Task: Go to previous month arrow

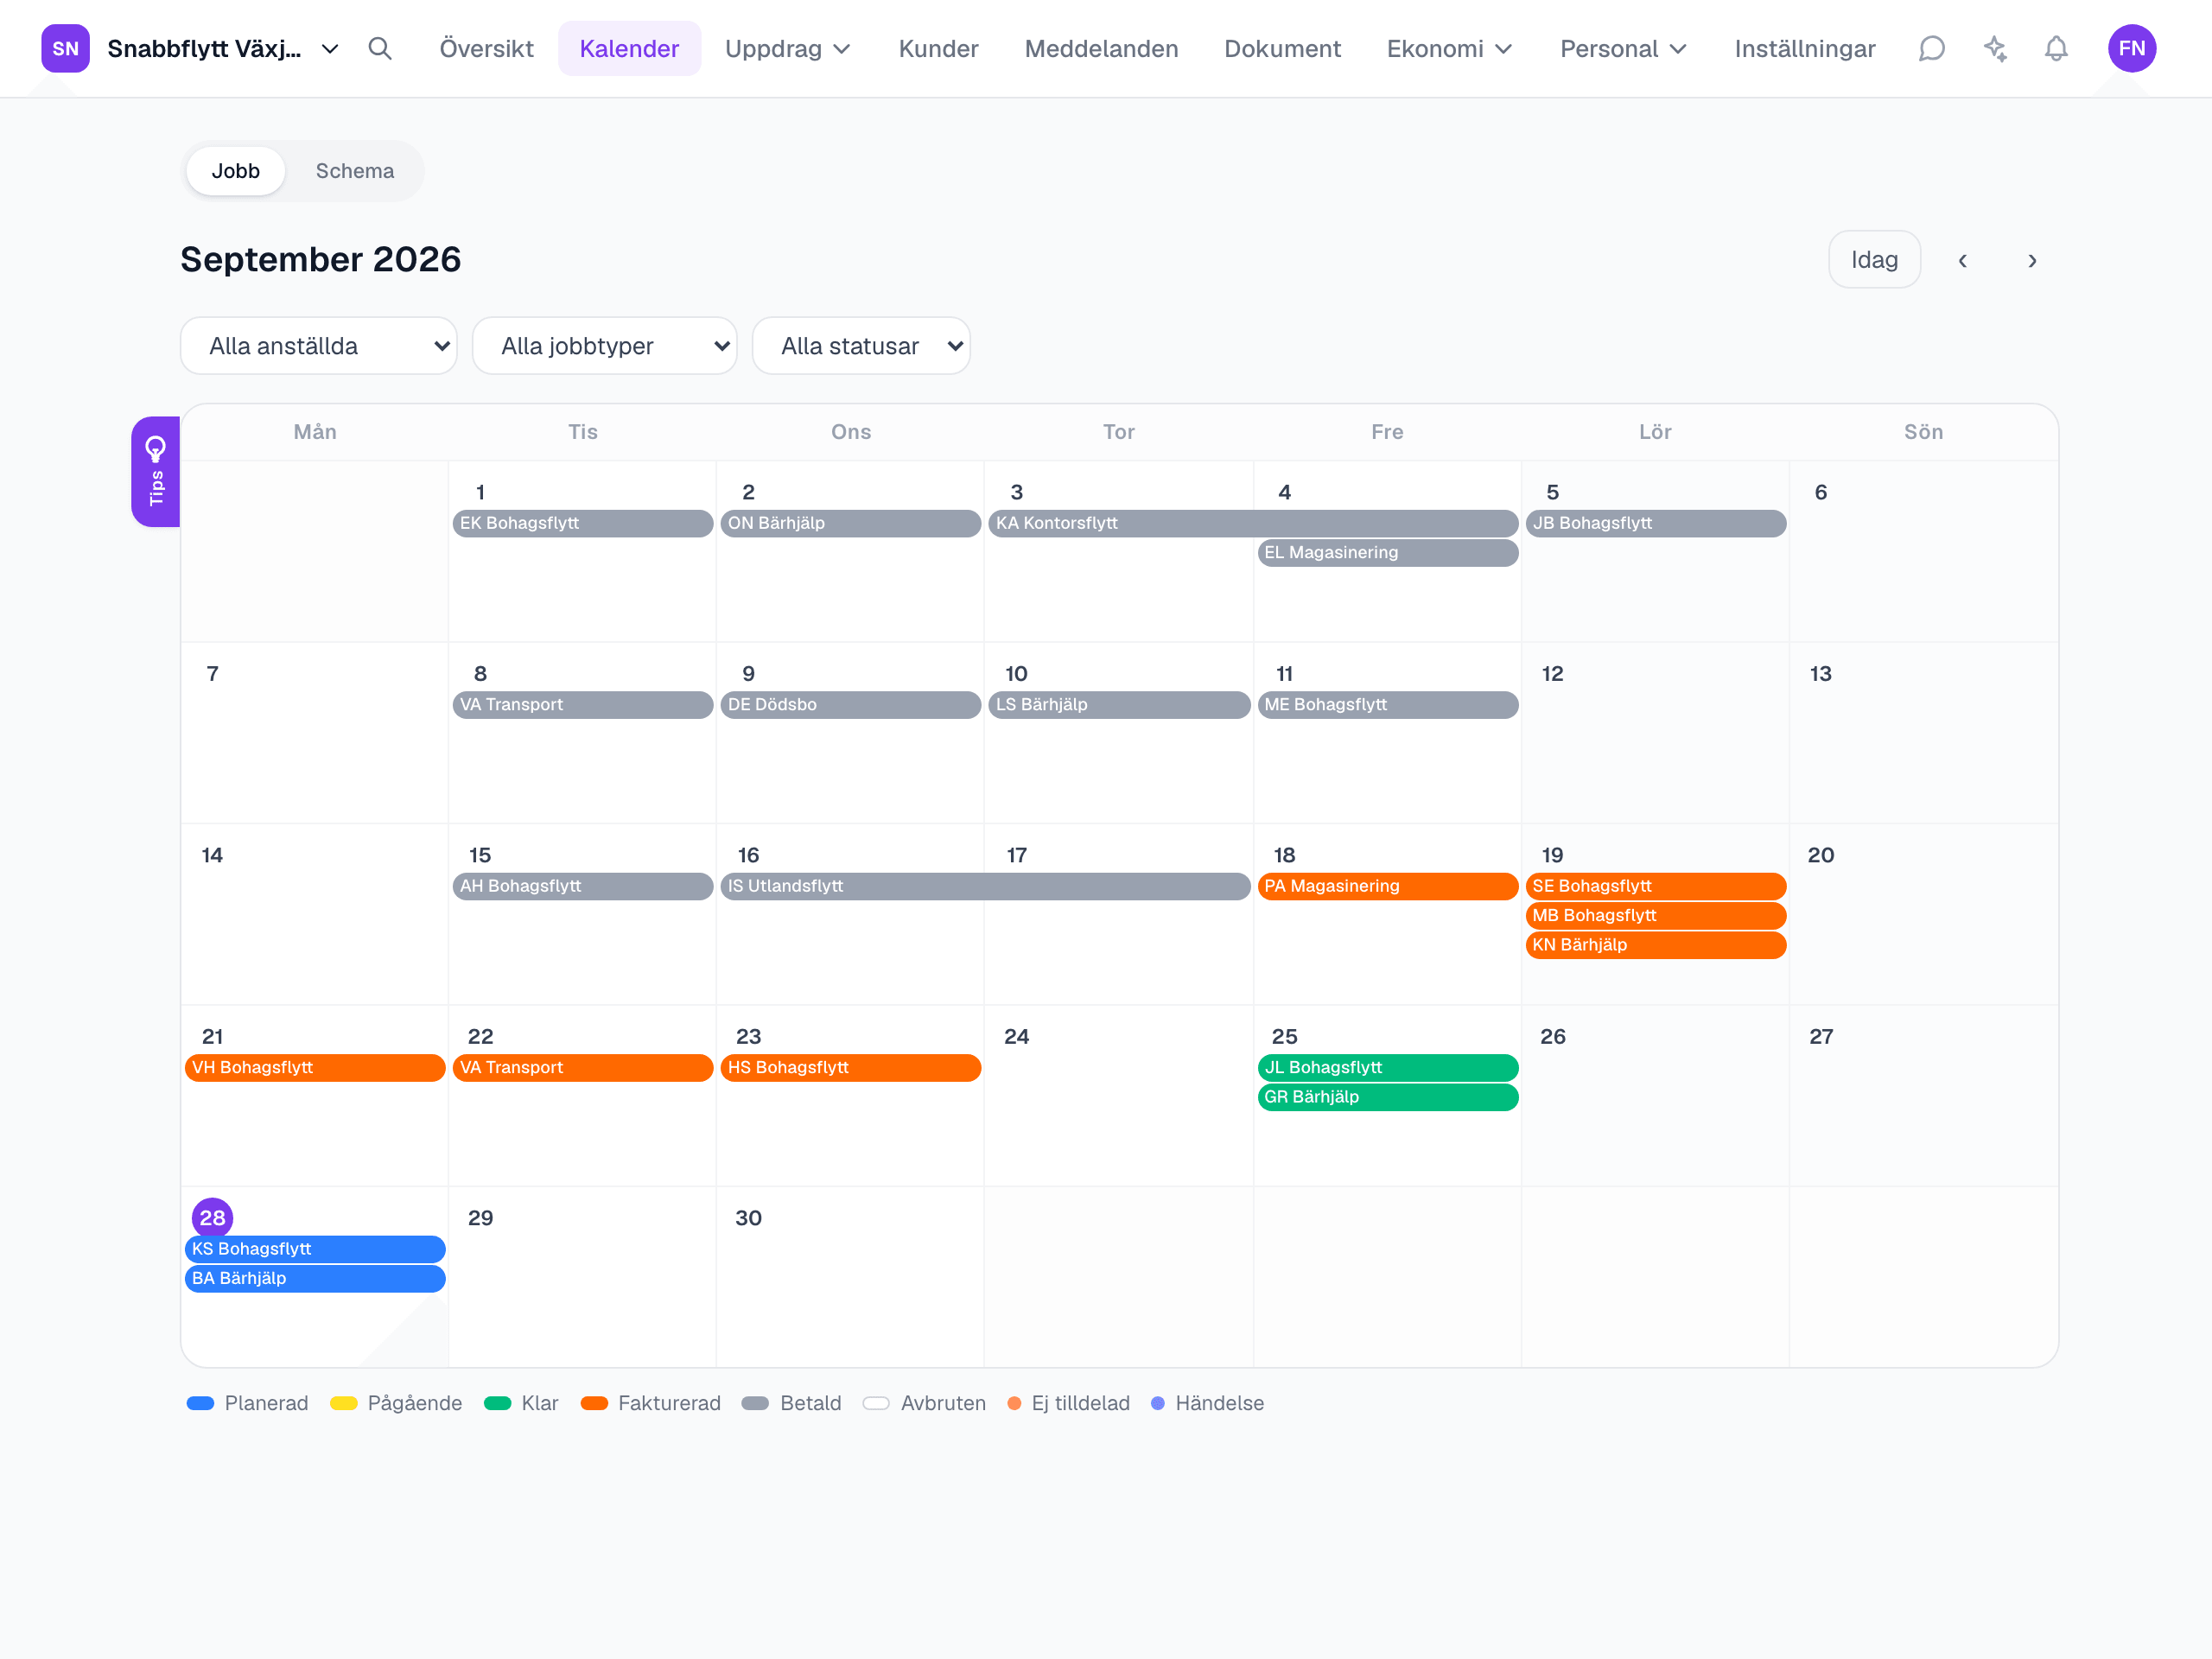Action: 1963,260
